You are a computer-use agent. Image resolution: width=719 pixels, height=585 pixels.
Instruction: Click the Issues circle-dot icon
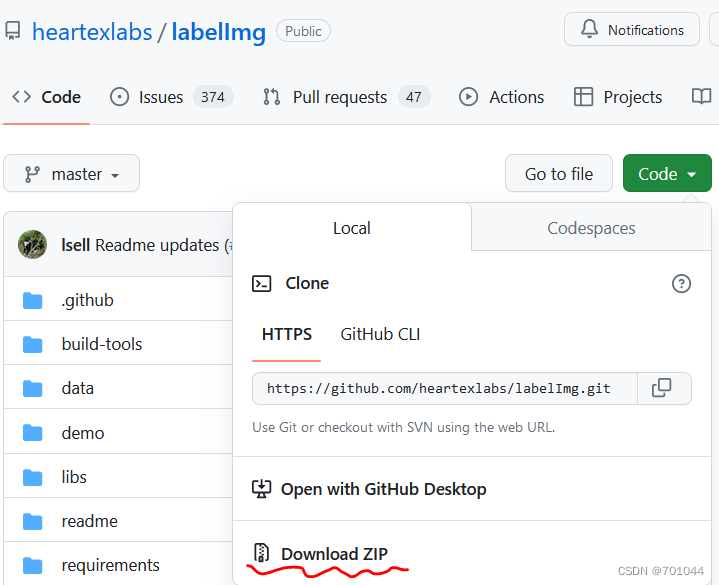click(119, 97)
